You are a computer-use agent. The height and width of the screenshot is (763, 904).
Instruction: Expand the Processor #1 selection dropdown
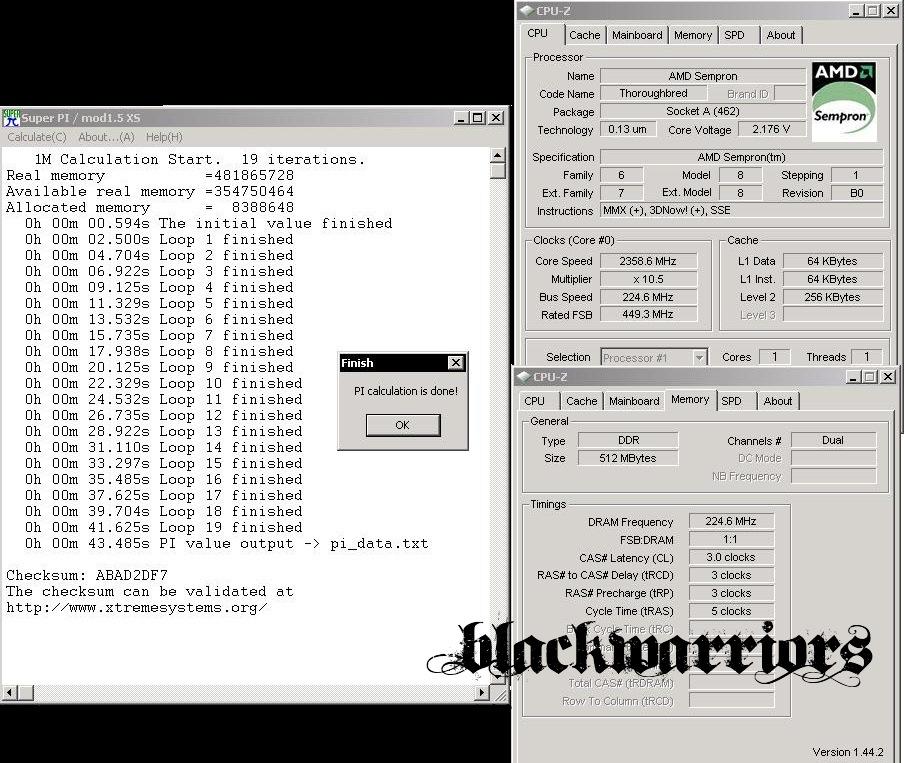[x=699, y=358]
